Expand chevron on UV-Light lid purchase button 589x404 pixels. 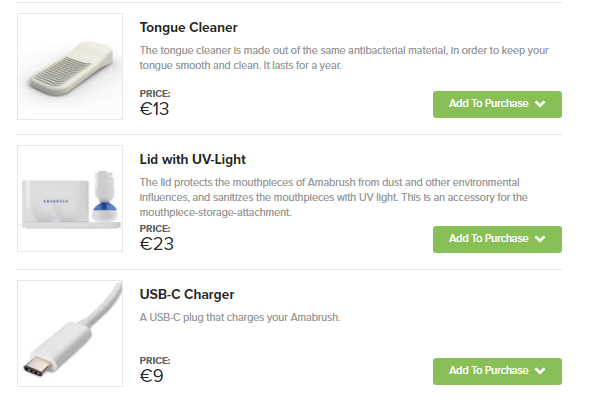(x=540, y=239)
